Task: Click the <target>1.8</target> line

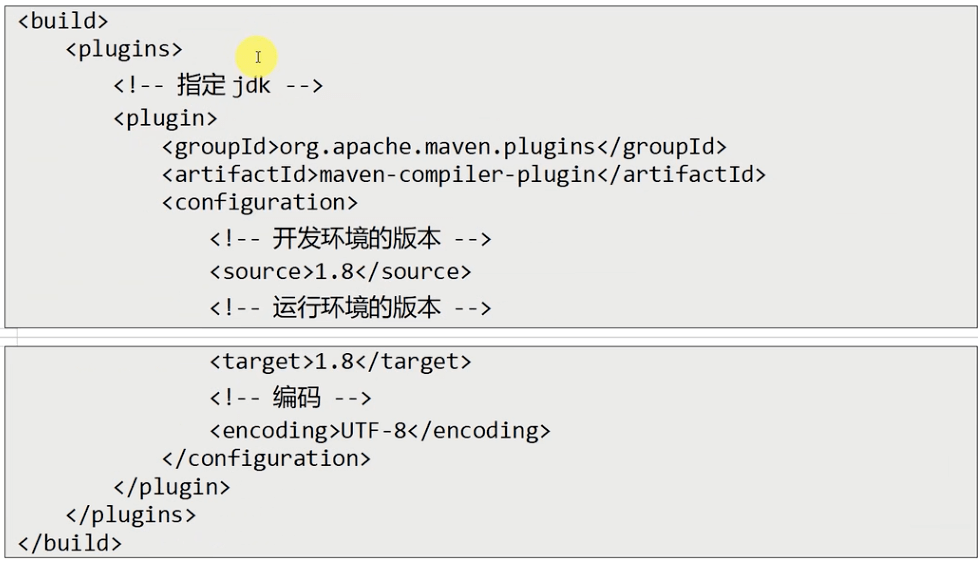Action: pyautogui.click(x=340, y=362)
